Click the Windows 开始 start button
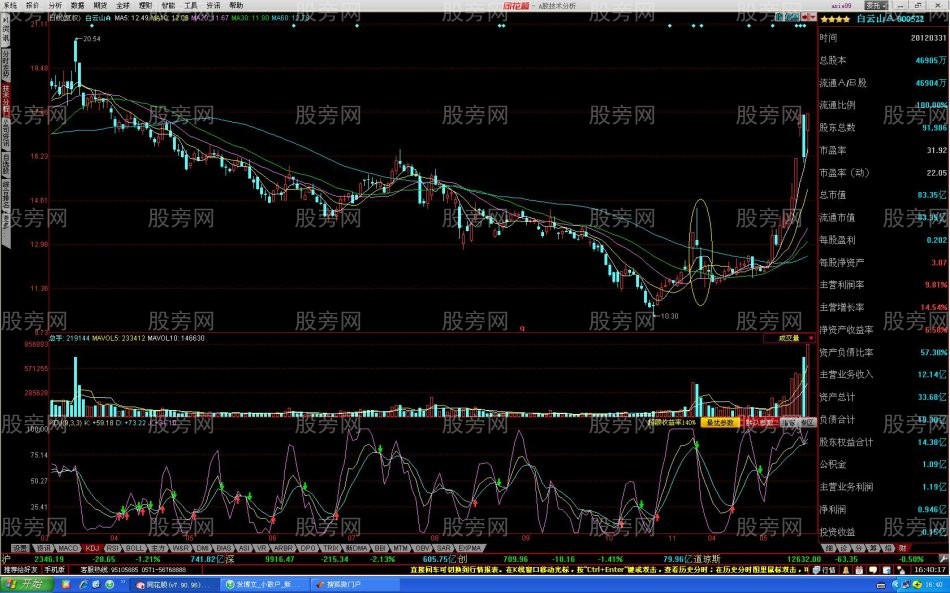 point(27,585)
